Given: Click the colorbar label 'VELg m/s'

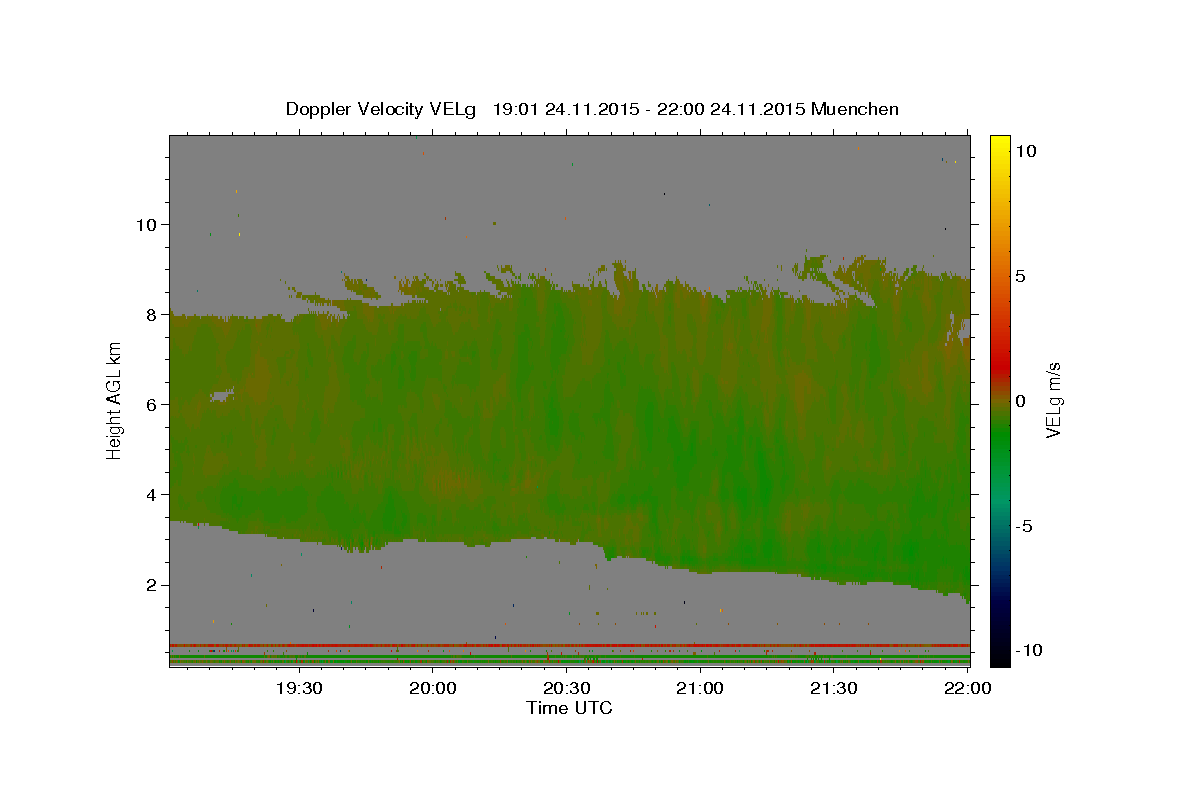Looking at the screenshot, I should point(1054,400).
